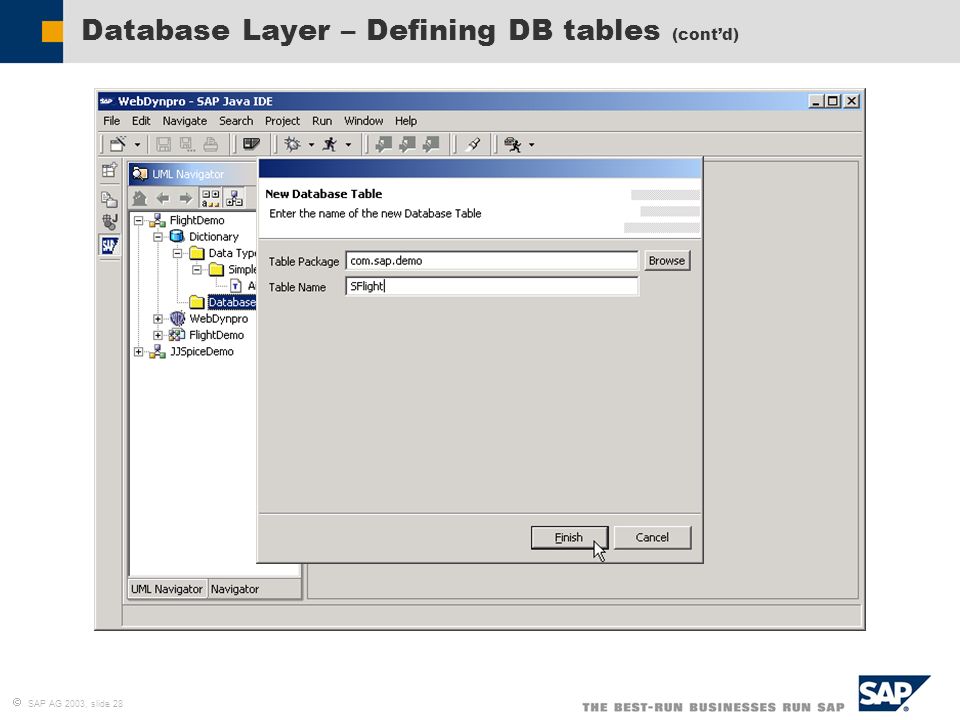Open the Run dropdown arrow
The image size is (960, 720).
pyautogui.click(x=348, y=145)
